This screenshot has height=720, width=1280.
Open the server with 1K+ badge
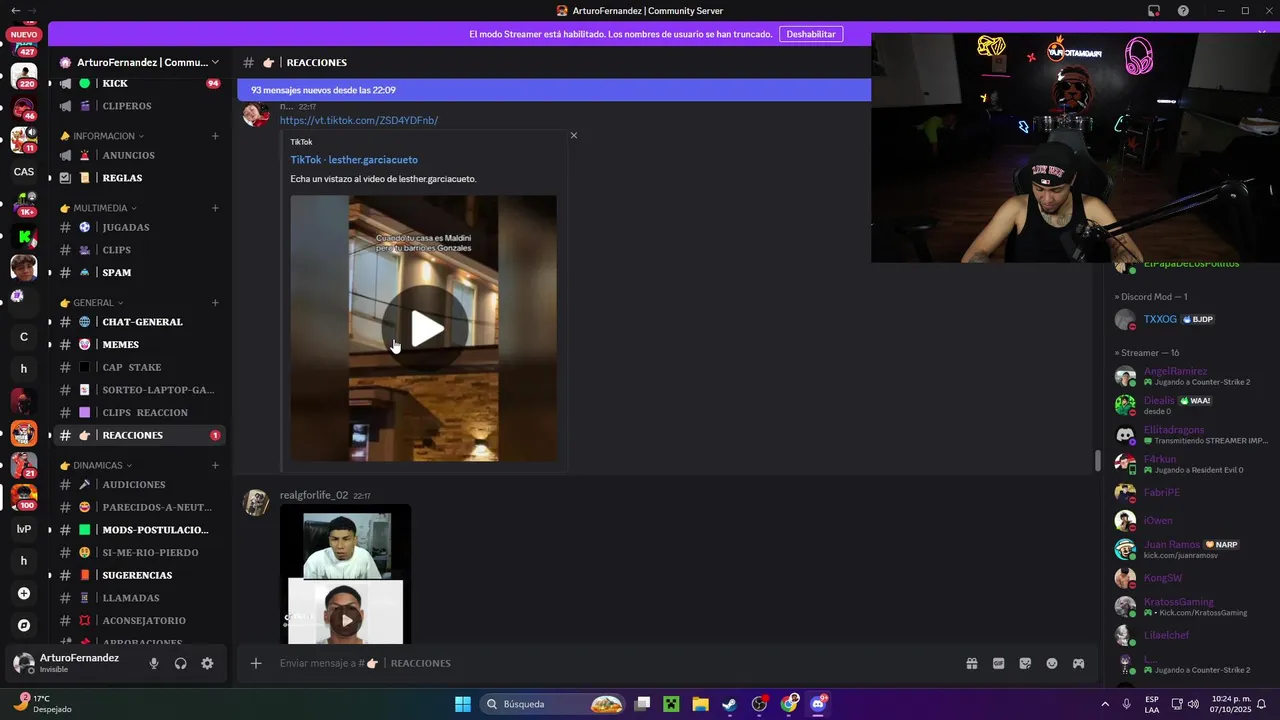coord(24,203)
